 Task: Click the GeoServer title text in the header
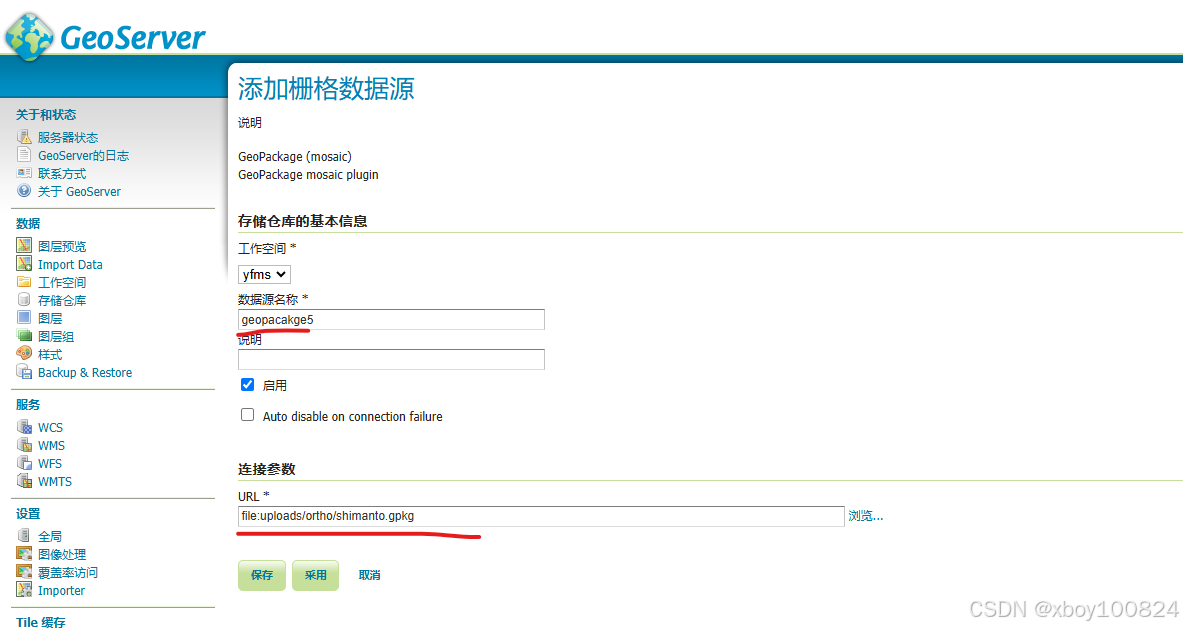click(x=132, y=37)
